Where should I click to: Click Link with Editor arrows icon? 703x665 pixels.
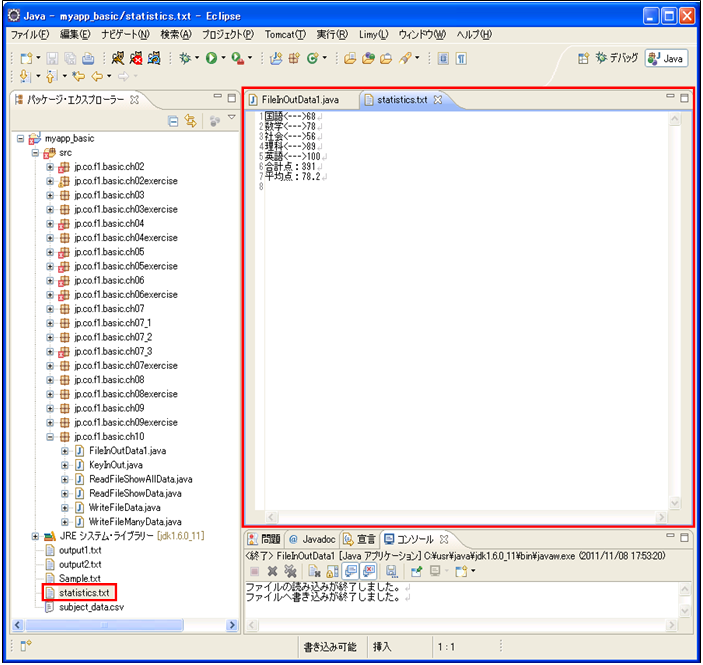(x=190, y=120)
